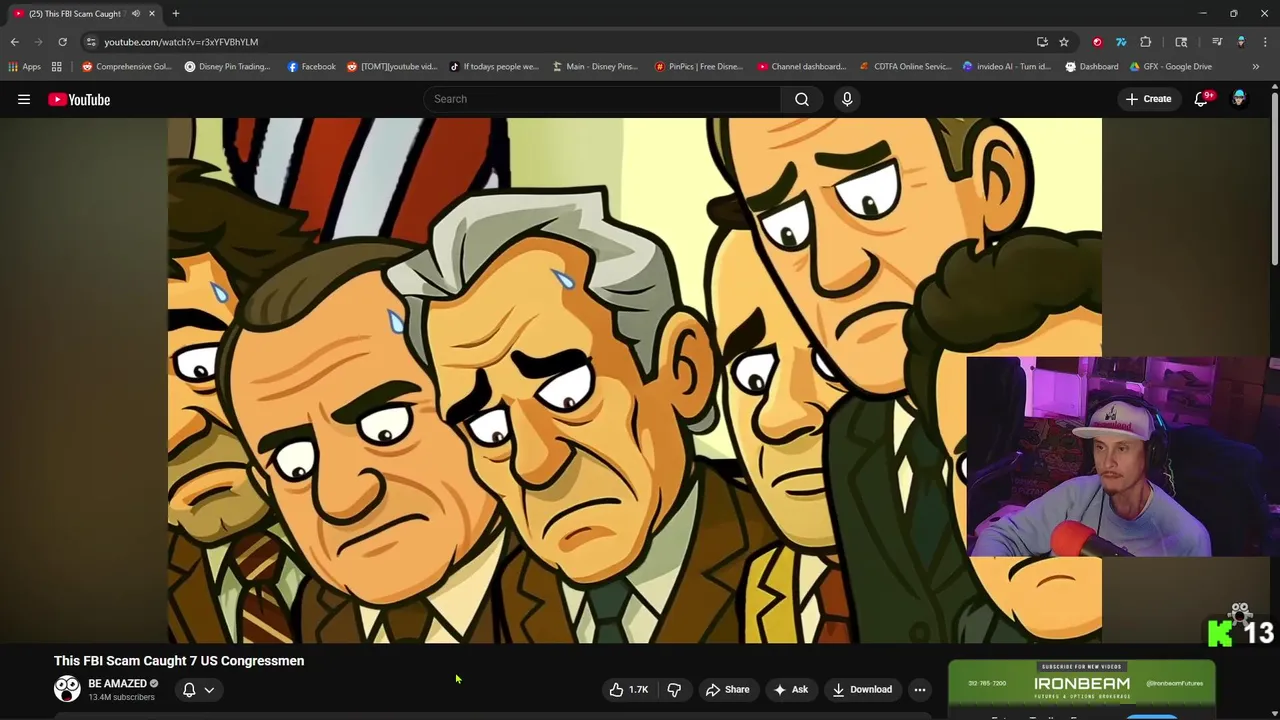Viewport: 1280px width, 720px height.
Task: Open YouTube notifications bell
Action: pyautogui.click(x=1202, y=99)
